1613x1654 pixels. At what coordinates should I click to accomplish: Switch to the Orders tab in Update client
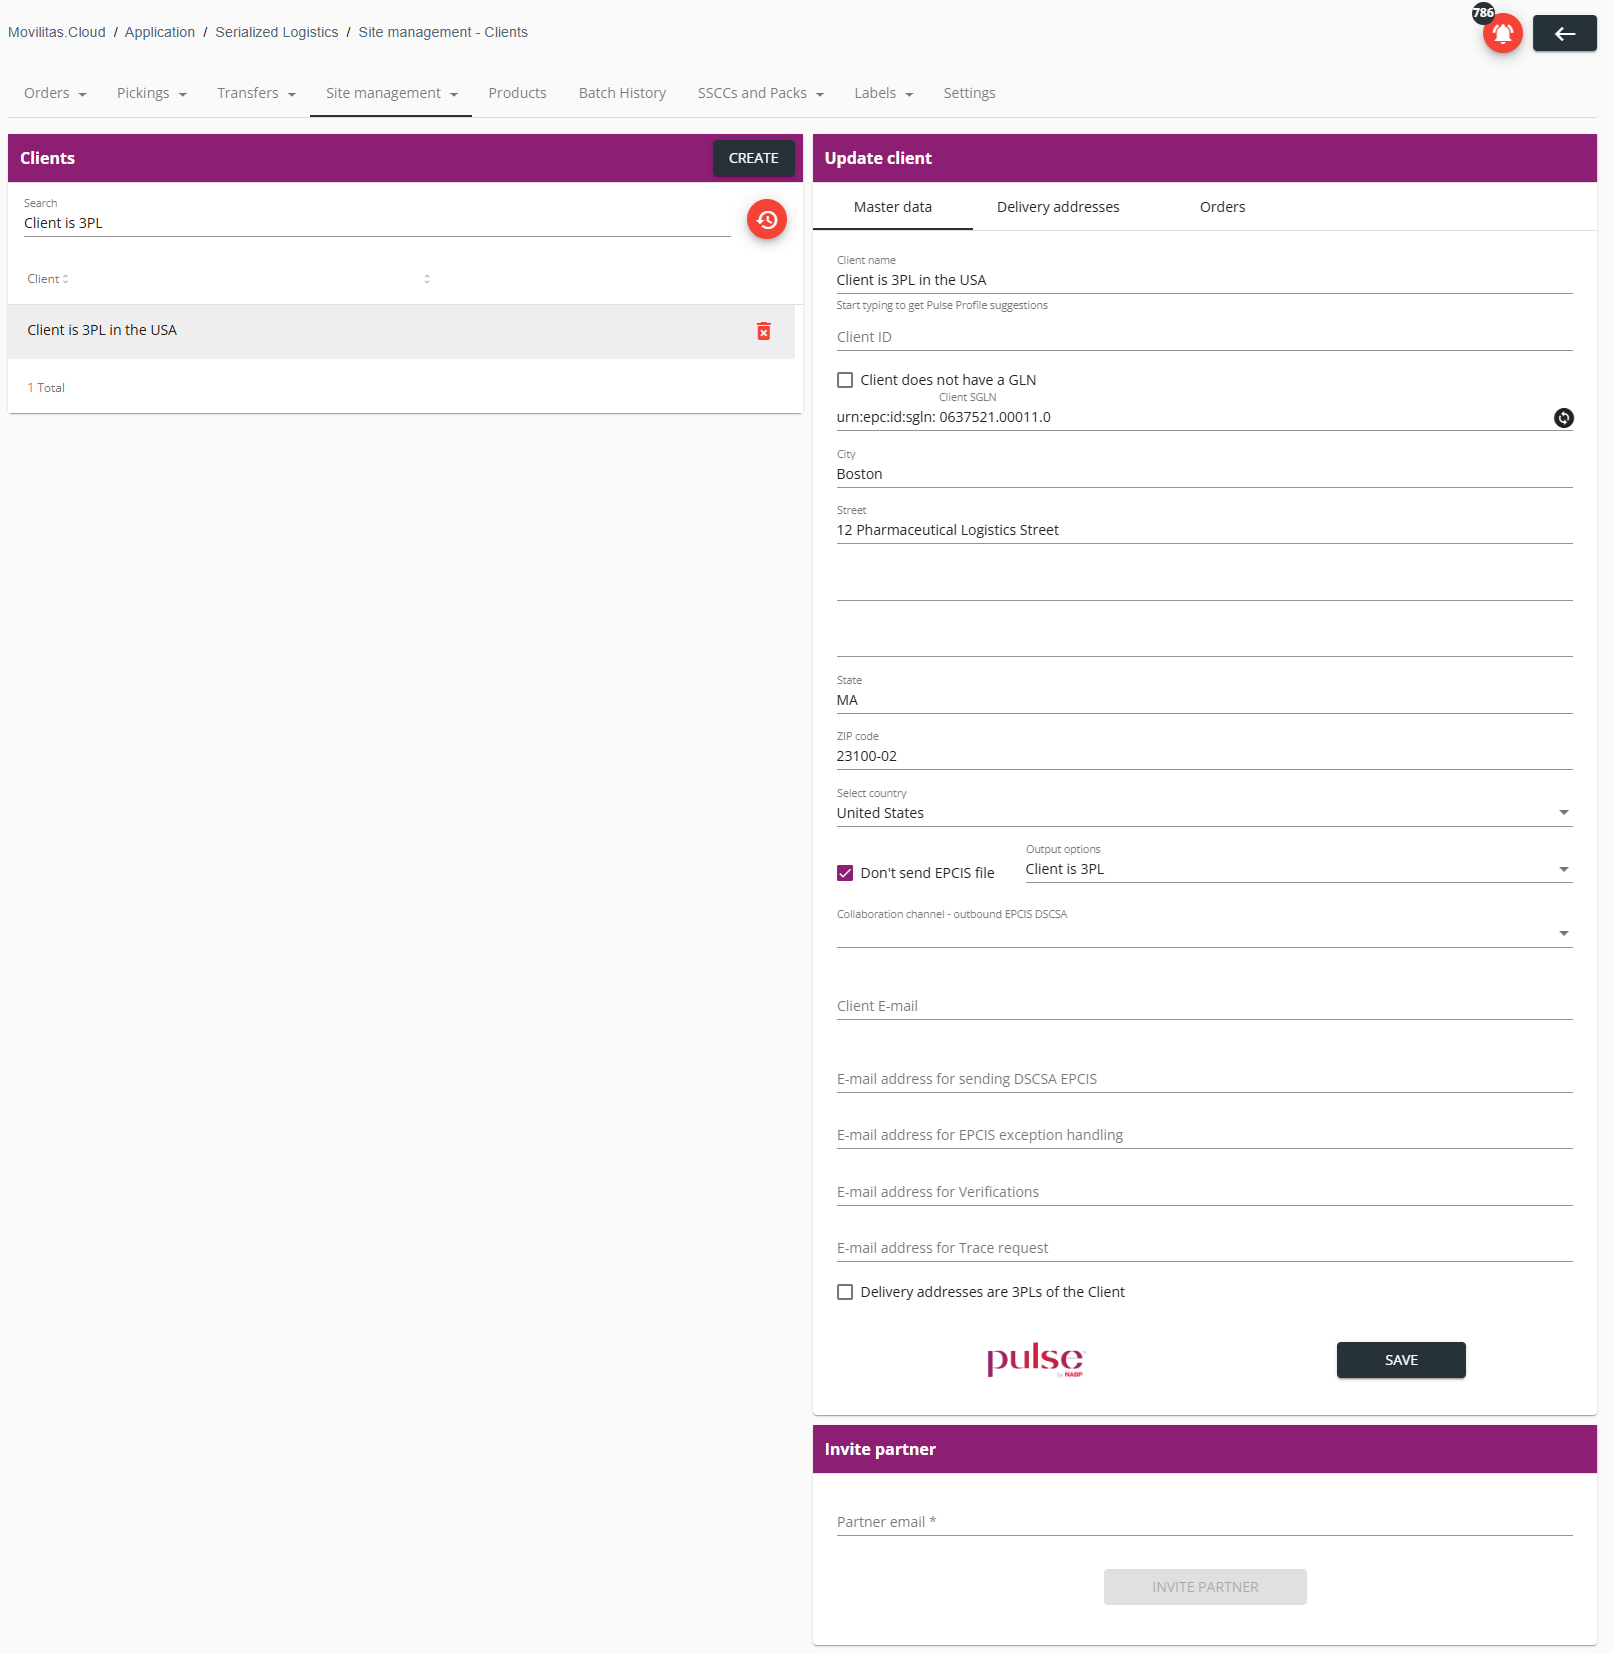coord(1222,207)
